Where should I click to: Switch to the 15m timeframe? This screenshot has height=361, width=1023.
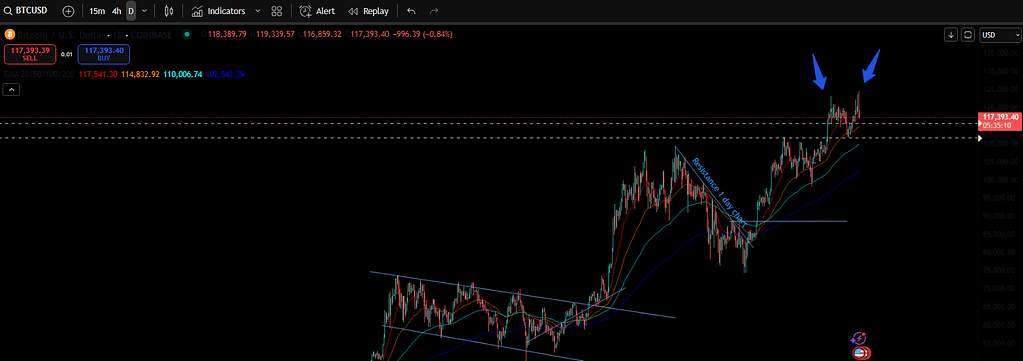point(97,11)
